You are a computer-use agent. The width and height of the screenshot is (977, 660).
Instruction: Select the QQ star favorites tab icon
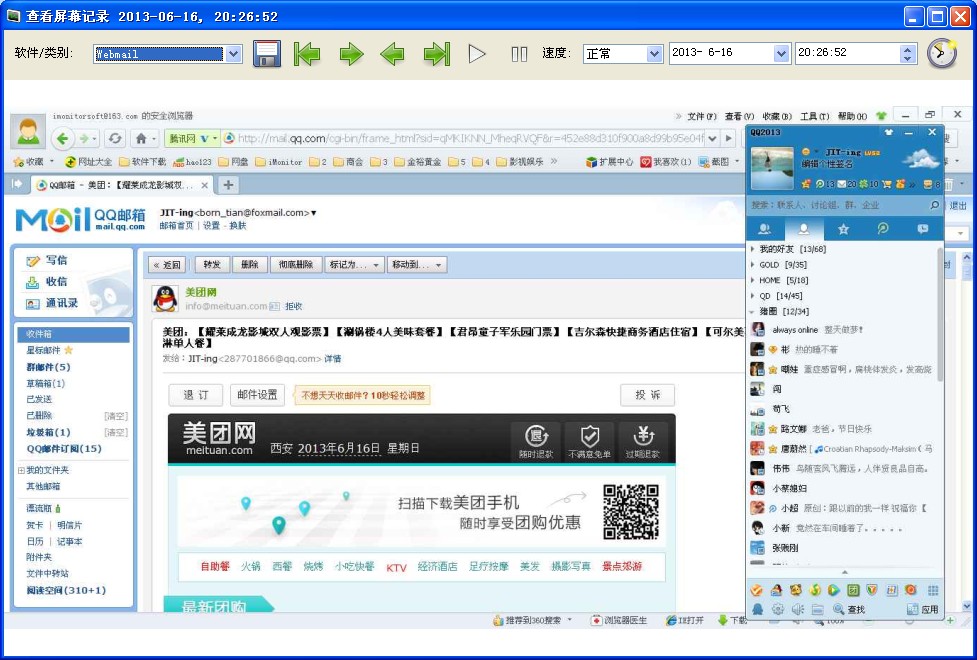coord(843,229)
